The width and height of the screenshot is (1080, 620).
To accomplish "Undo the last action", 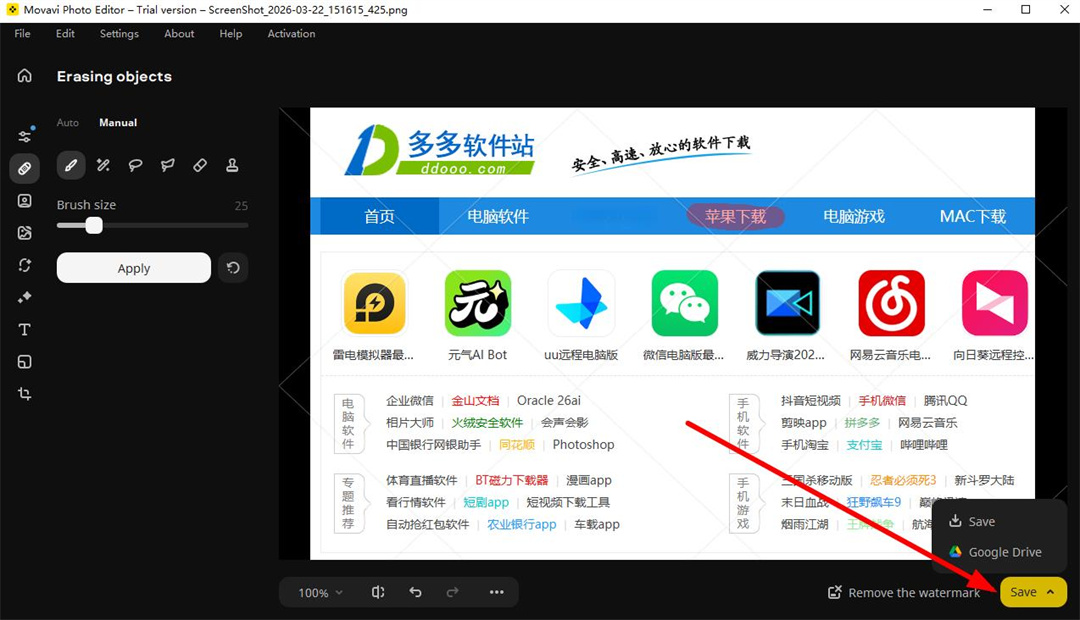I will click(415, 592).
